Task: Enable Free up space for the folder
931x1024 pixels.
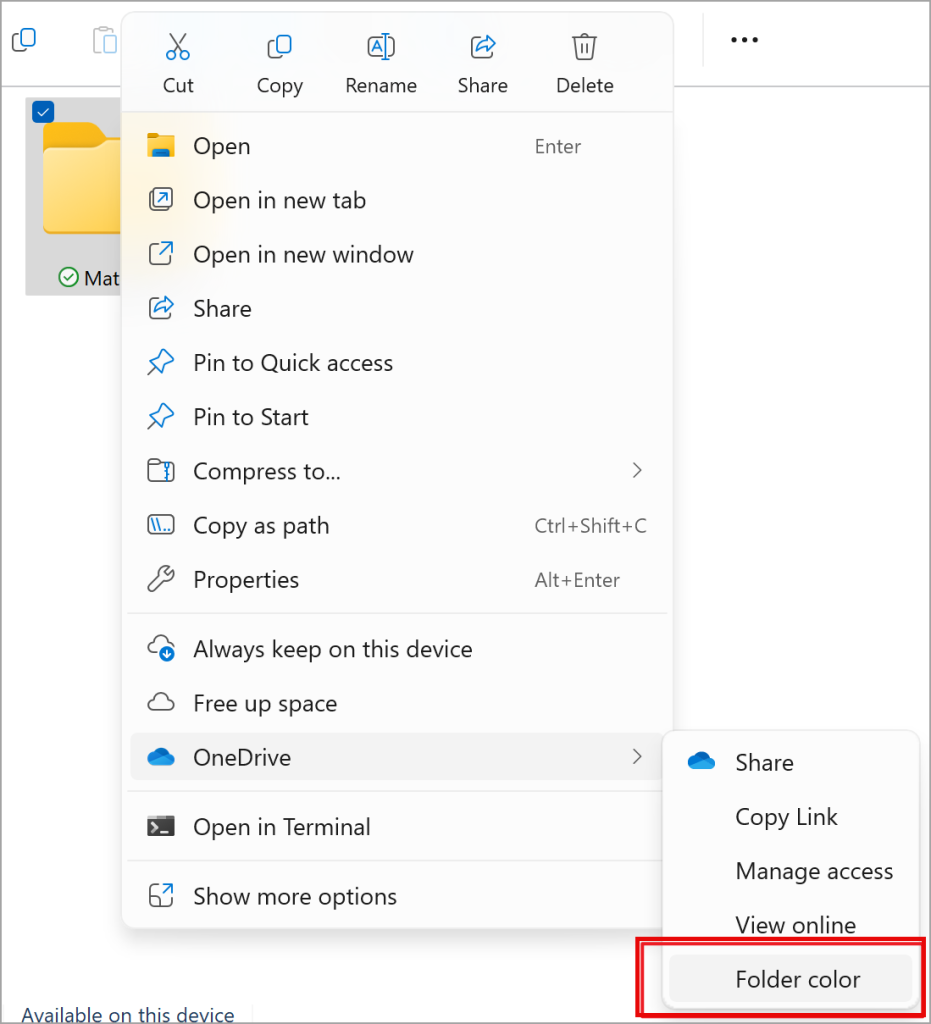Action: click(x=264, y=703)
